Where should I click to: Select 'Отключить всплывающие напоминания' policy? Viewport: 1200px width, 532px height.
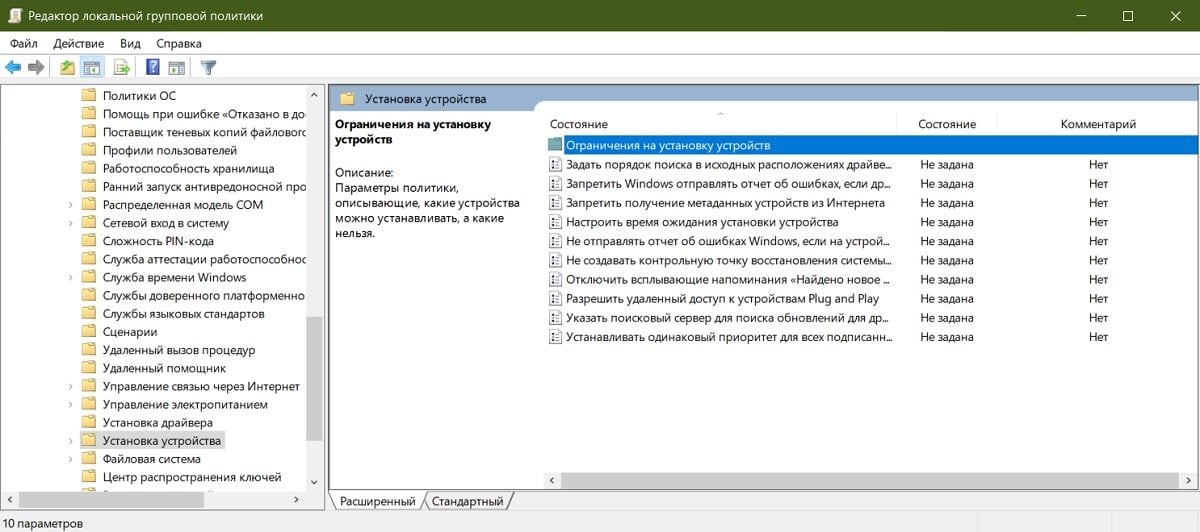pos(729,280)
